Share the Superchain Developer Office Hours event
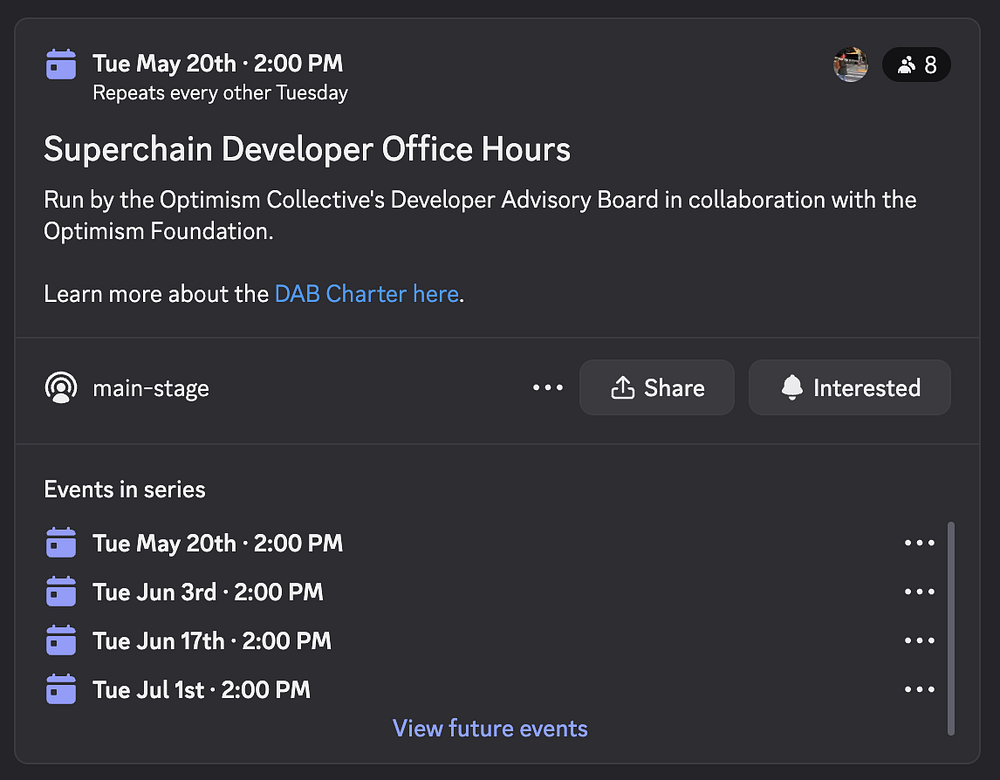This screenshot has height=780, width=1000. pyautogui.click(x=657, y=387)
